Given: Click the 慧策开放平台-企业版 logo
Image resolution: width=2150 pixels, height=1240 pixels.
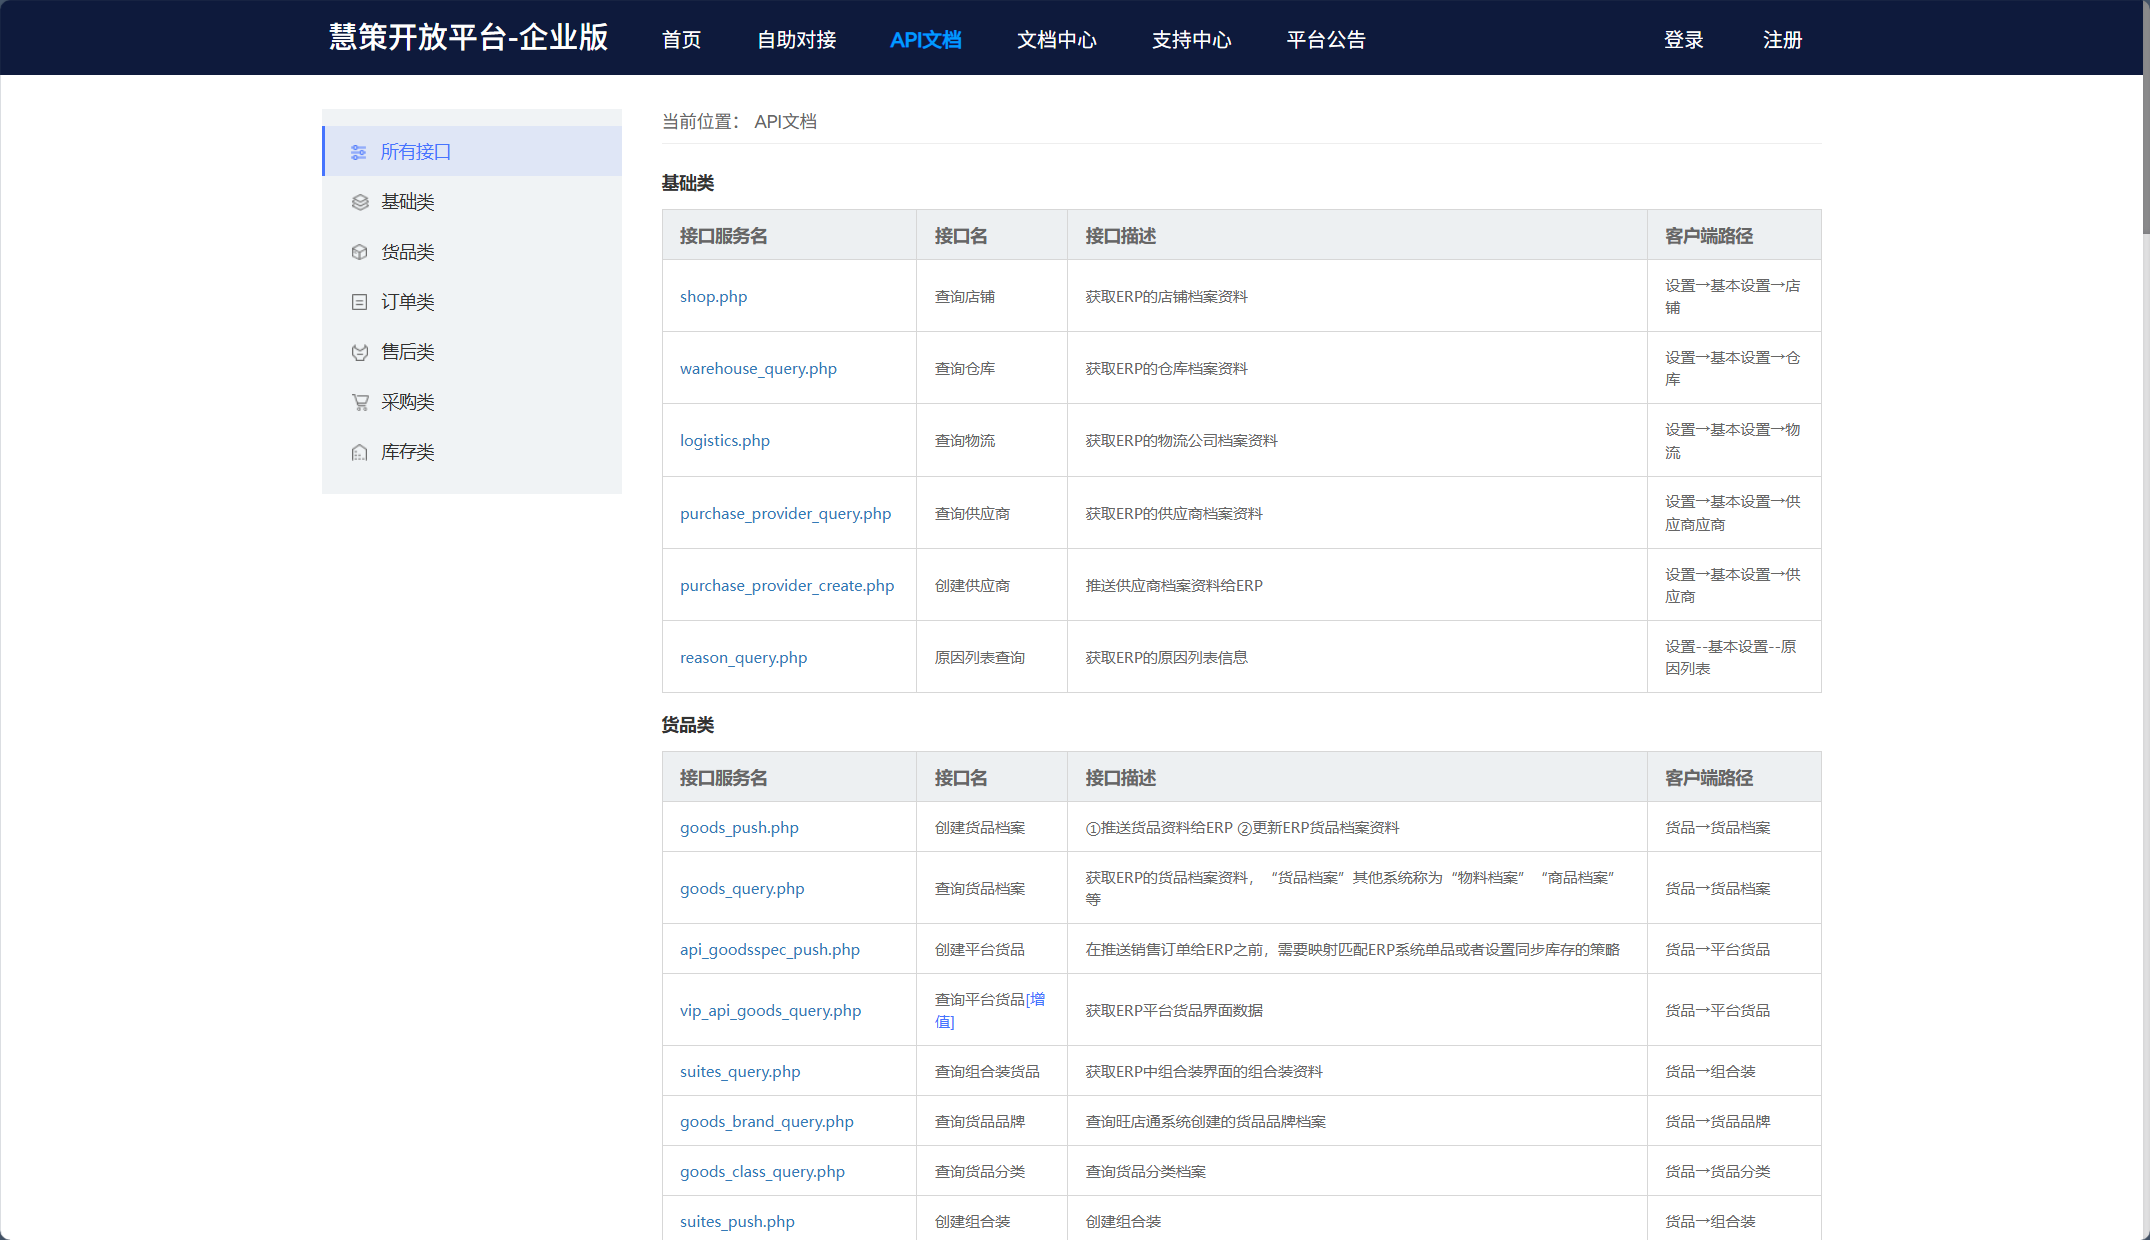Looking at the screenshot, I should [x=466, y=39].
